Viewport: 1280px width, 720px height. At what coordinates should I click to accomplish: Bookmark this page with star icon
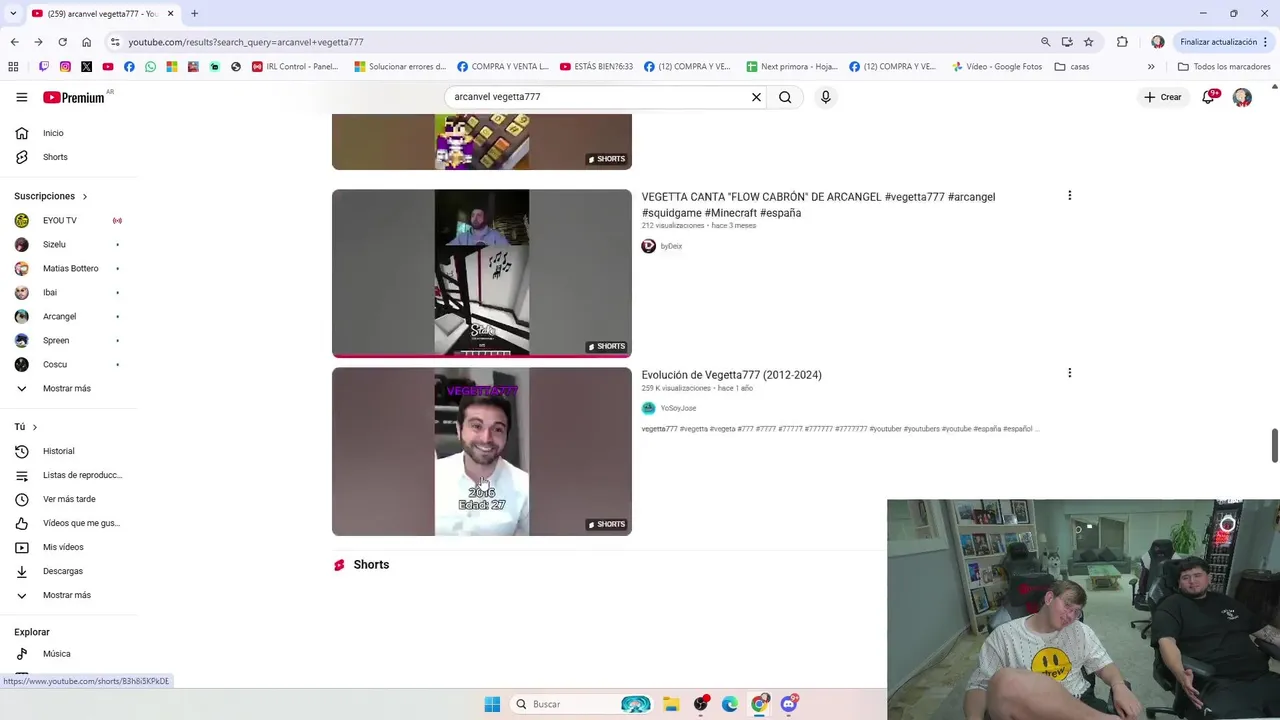click(1089, 42)
